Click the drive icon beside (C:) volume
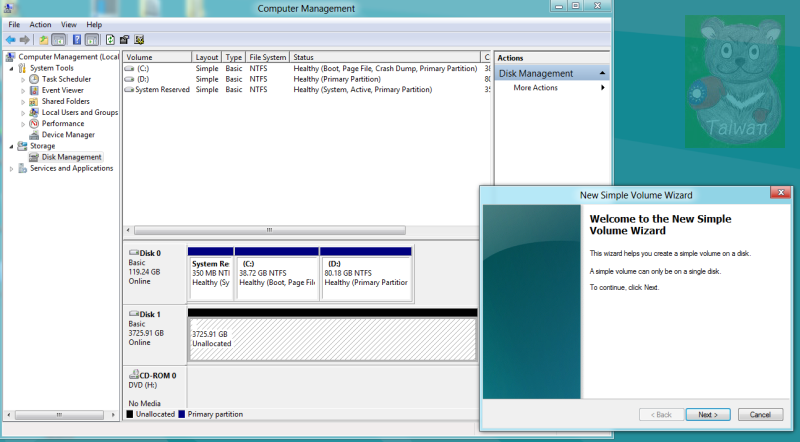800x442 pixels. 130,68
